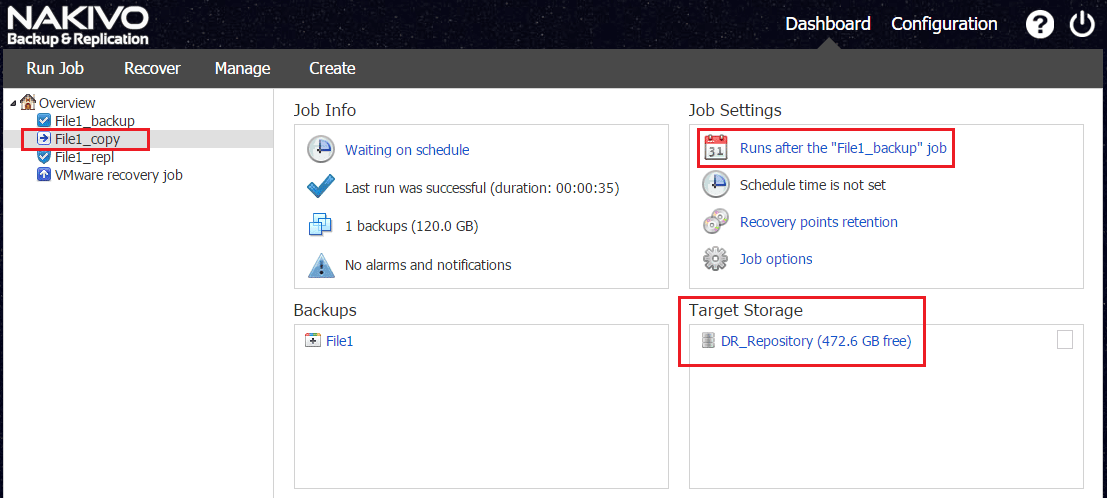Screen dimensions: 1107x498
Task: Click the DR_Repository storage icon
Action: (708, 341)
